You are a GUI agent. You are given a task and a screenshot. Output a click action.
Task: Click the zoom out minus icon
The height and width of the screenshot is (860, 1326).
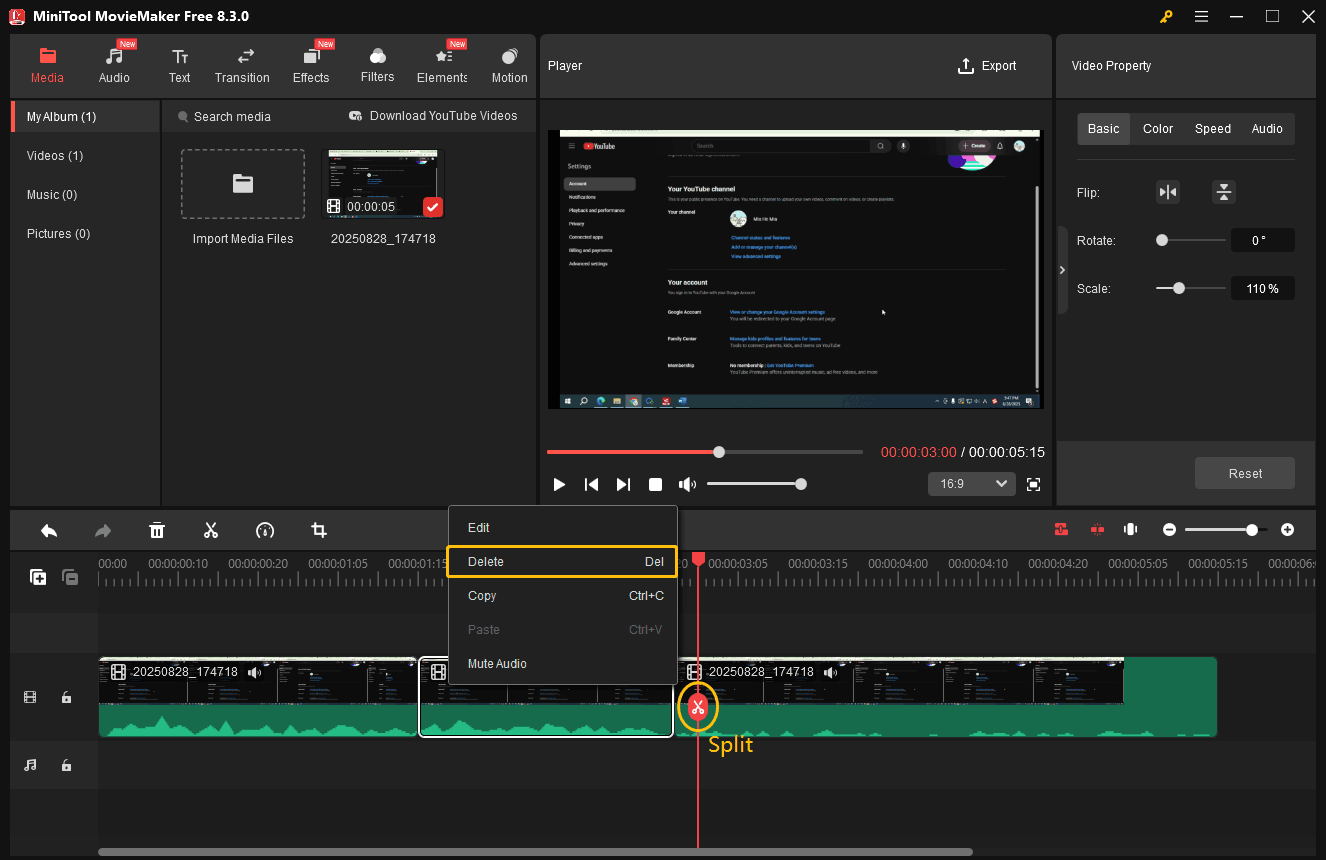click(x=1169, y=530)
